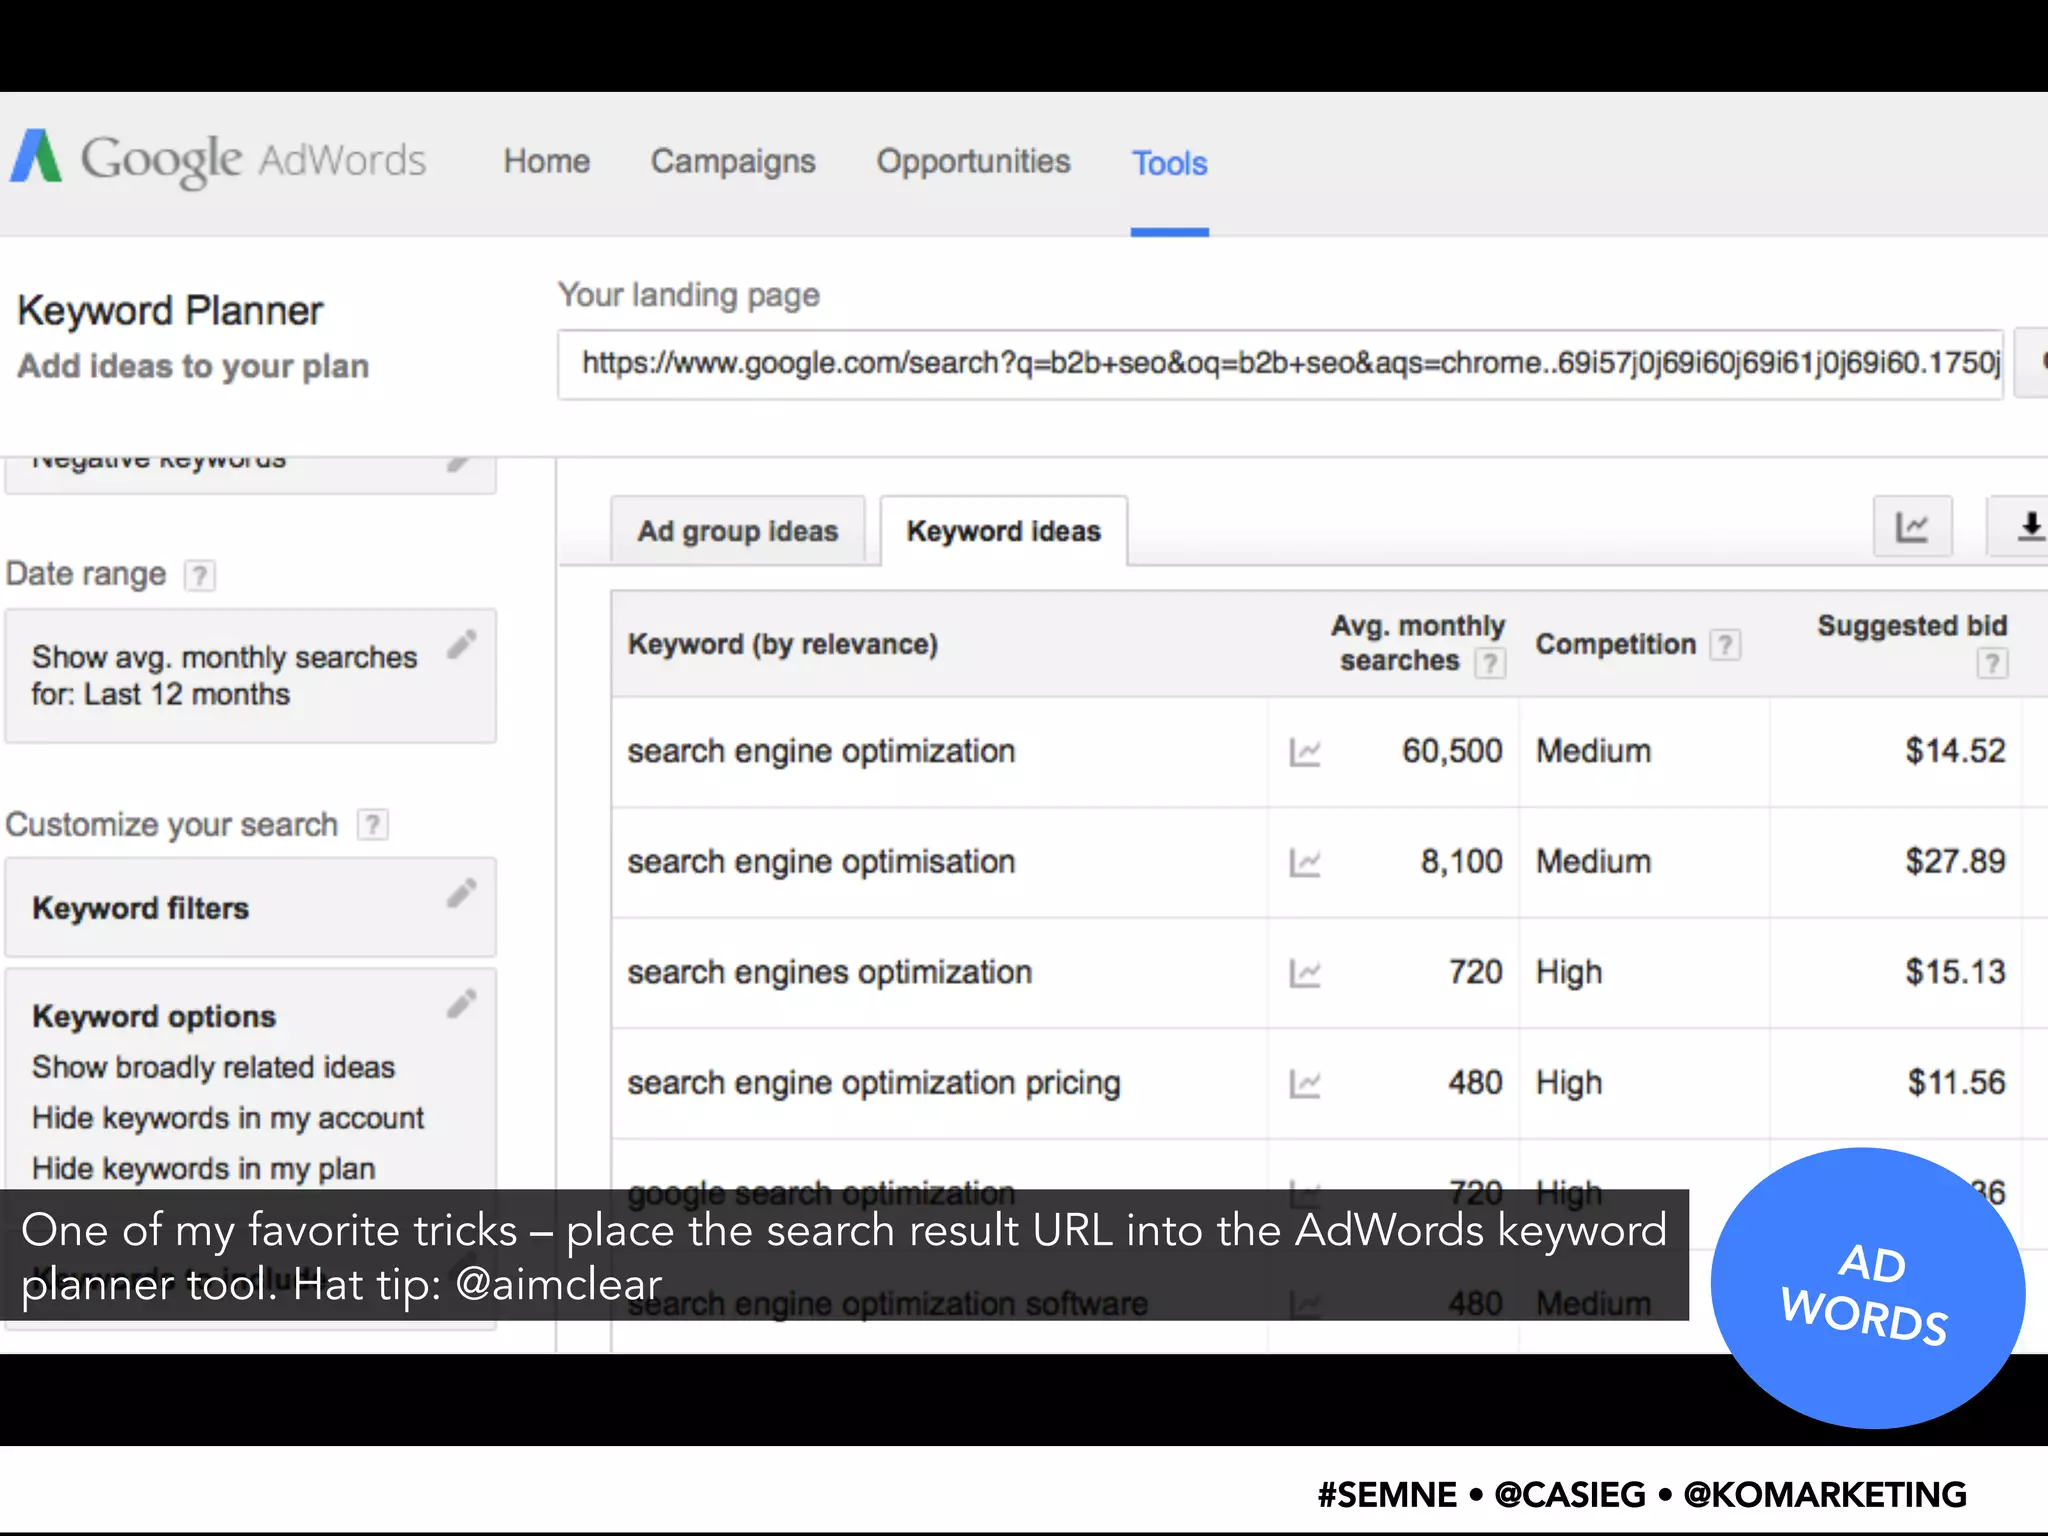Show trend chart for search engine optimisation
2048x1536 pixels.
[1305, 862]
